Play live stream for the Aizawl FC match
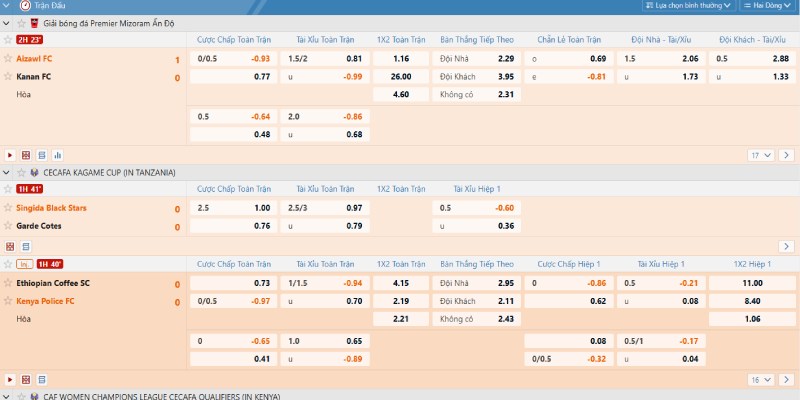This screenshot has height=400, width=800. (x=10, y=155)
